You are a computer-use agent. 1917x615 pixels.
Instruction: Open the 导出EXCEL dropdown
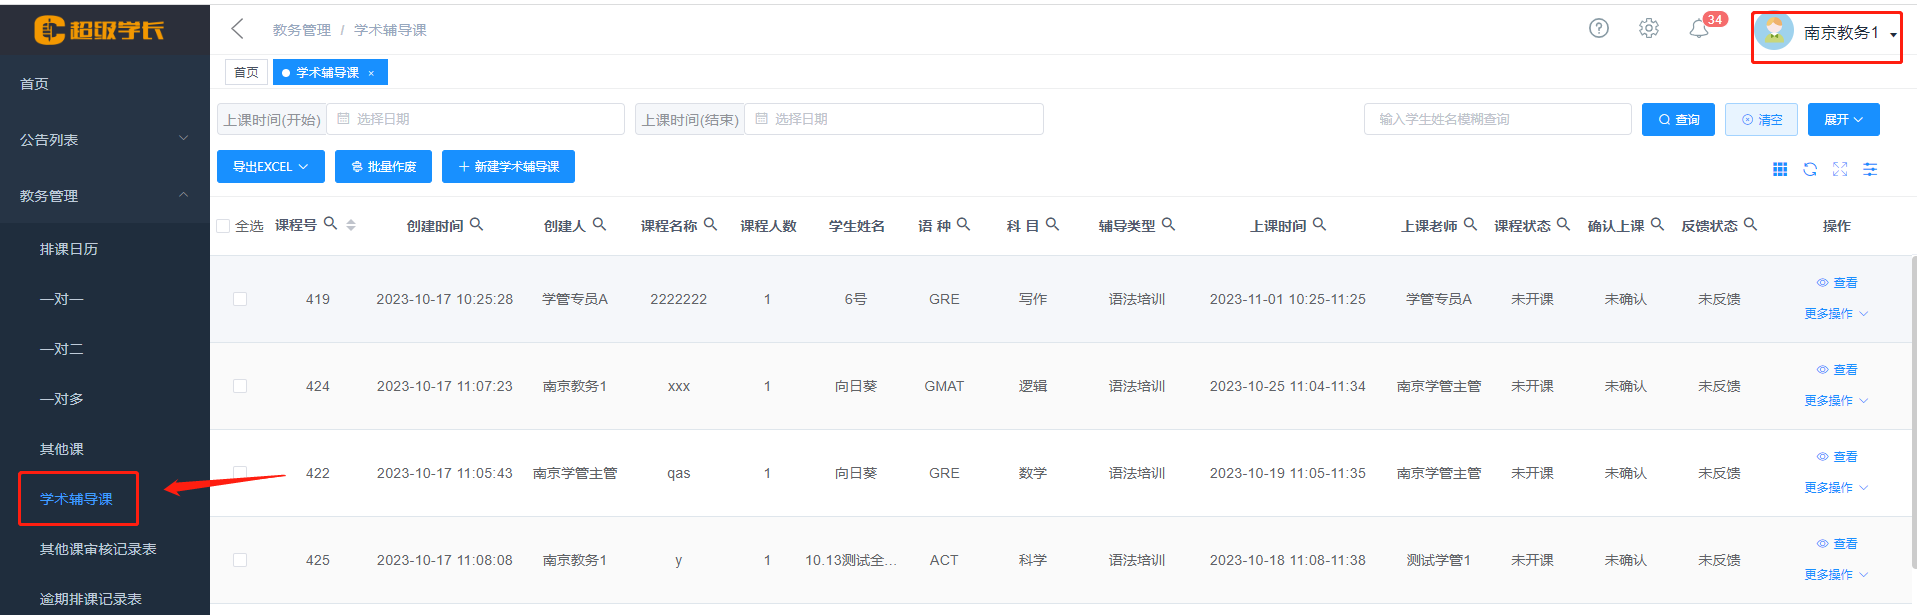pos(270,167)
